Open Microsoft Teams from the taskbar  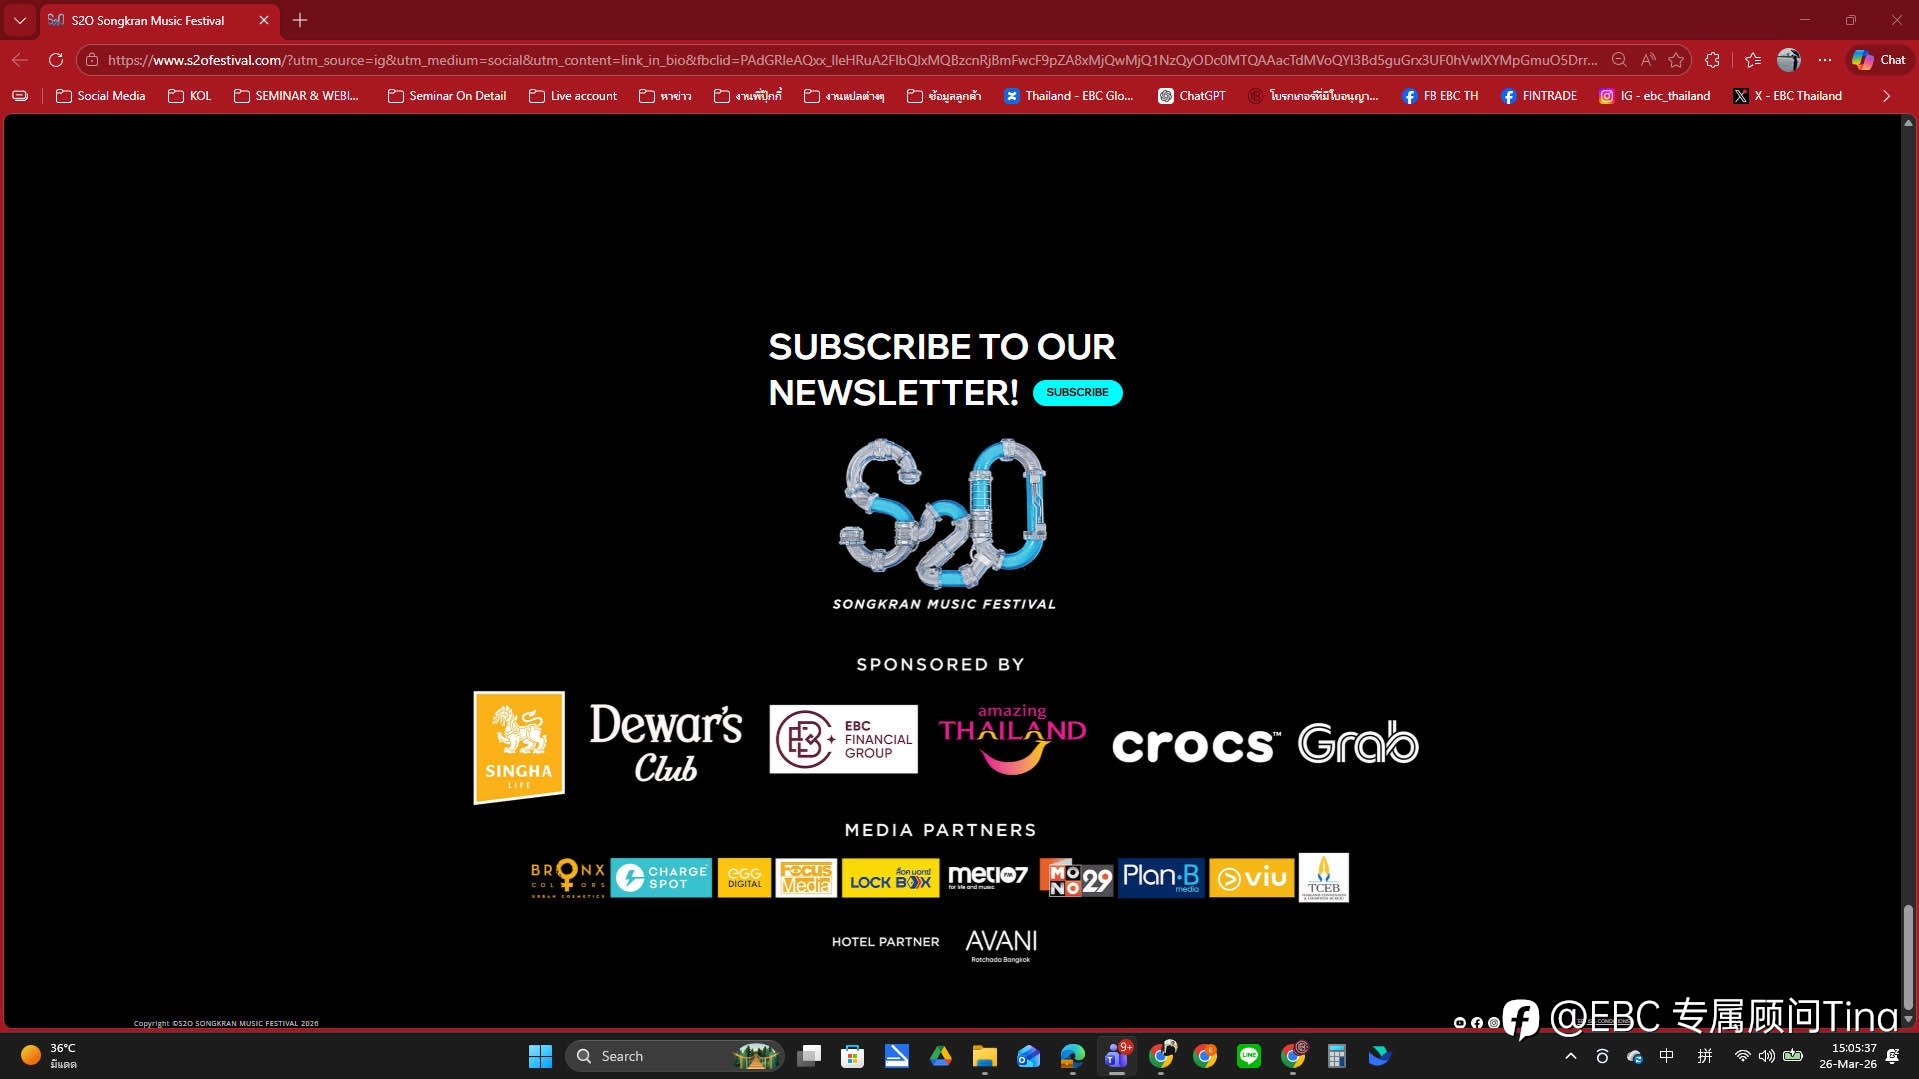pos(1117,1056)
